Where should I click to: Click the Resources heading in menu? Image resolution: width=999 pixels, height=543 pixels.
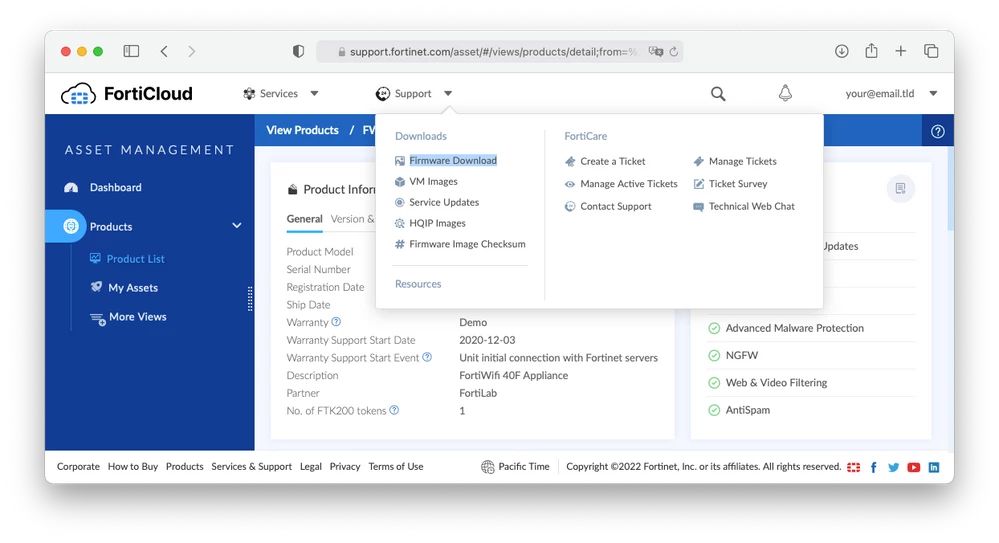(x=418, y=284)
